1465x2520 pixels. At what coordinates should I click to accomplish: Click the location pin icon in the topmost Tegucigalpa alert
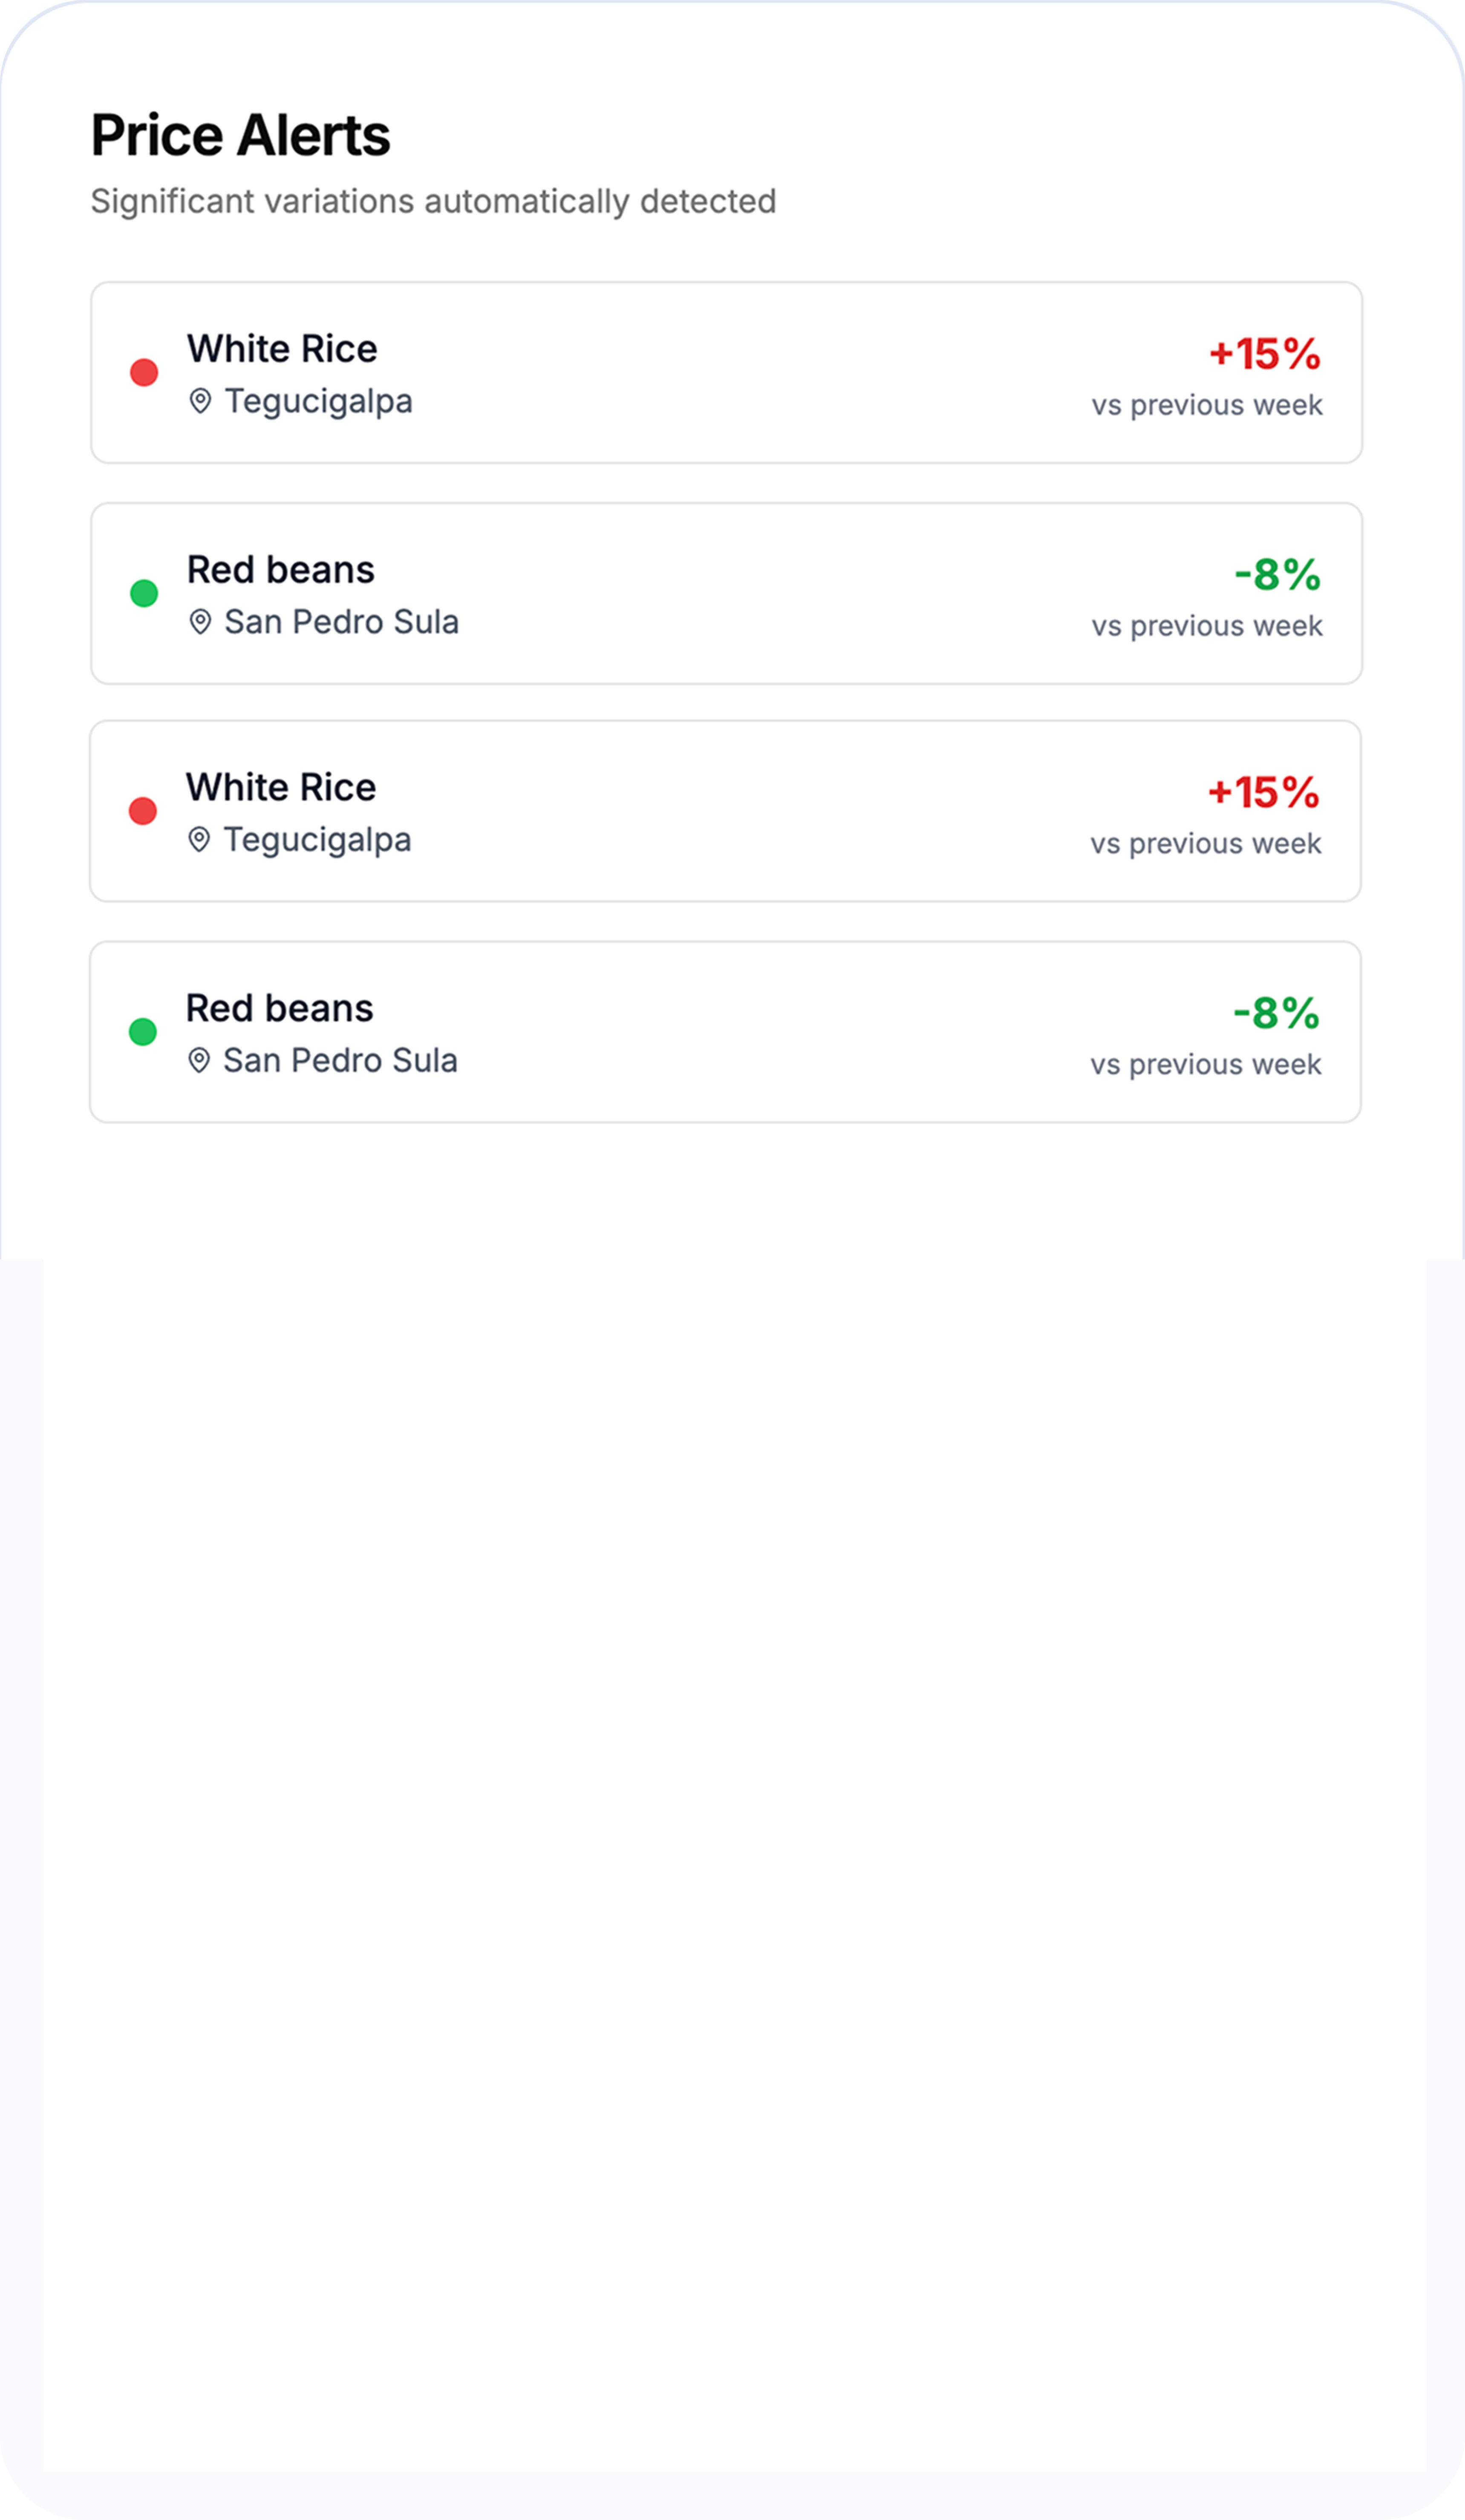click(200, 401)
